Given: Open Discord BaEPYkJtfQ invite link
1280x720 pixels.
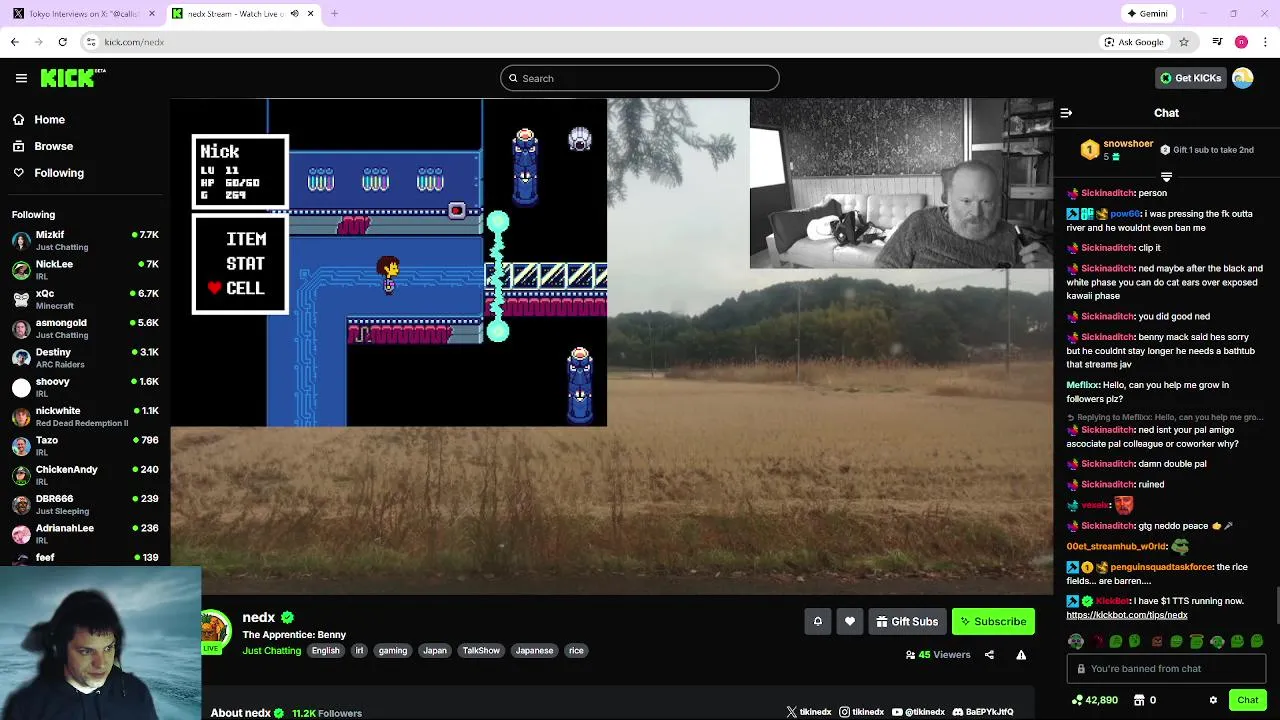Looking at the screenshot, I should (x=983, y=712).
